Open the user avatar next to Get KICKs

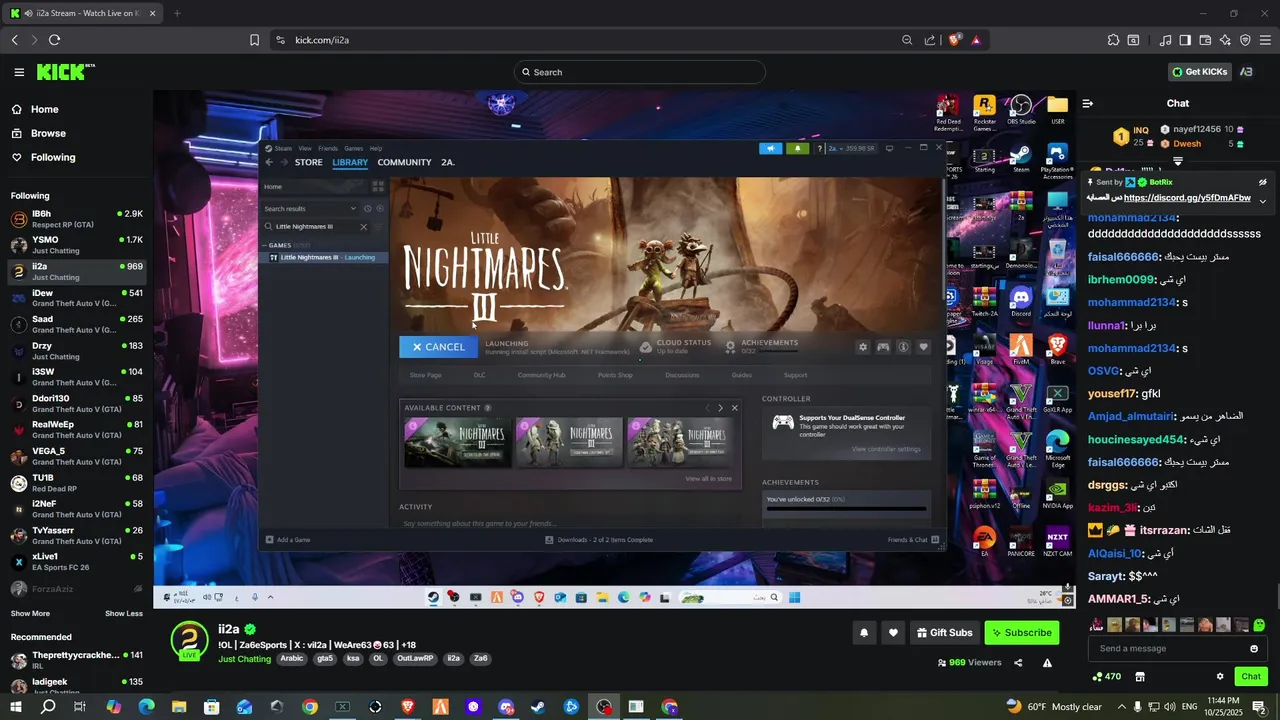click(1246, 72)
